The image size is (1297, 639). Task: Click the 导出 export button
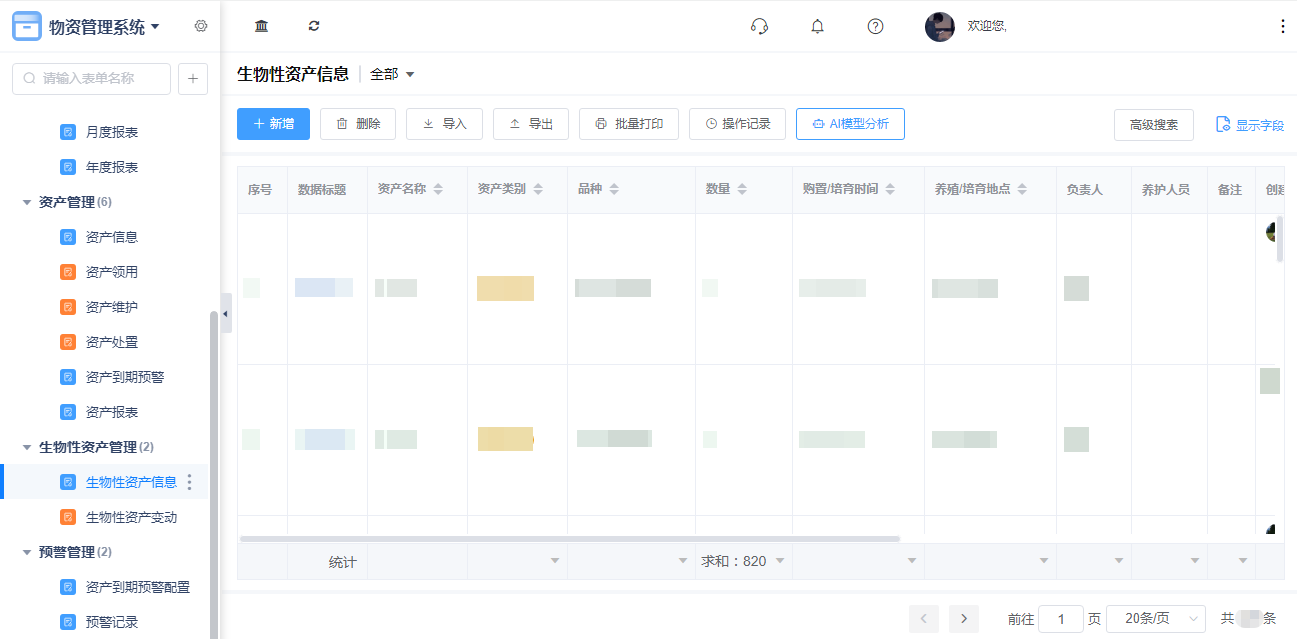(x=531, y=124)
